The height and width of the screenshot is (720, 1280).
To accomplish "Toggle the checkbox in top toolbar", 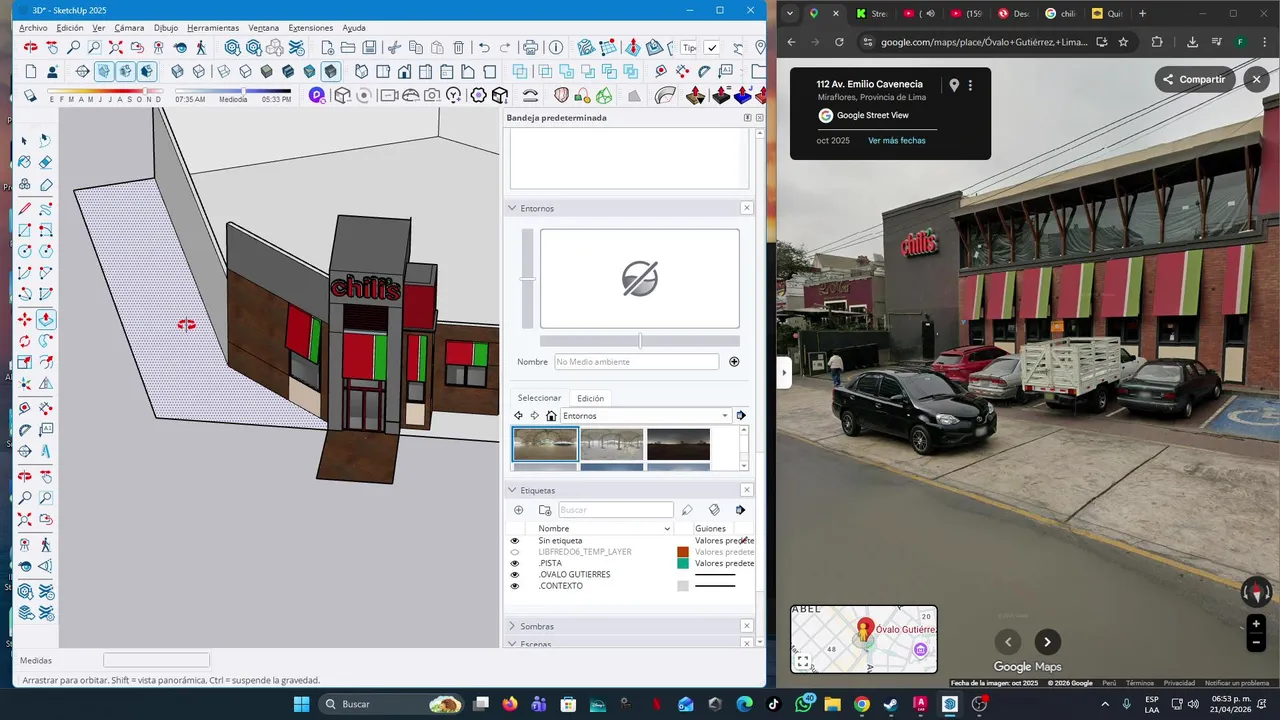I will pos(711,48).
